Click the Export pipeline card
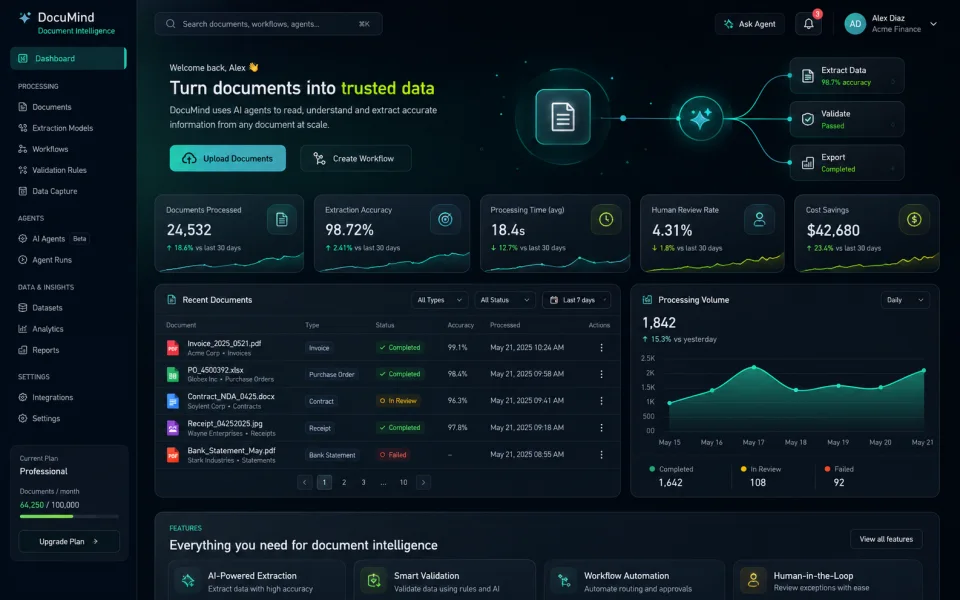The width and height of the screenshot is (960, 600). pyautogui.click(x=847, y=163)
